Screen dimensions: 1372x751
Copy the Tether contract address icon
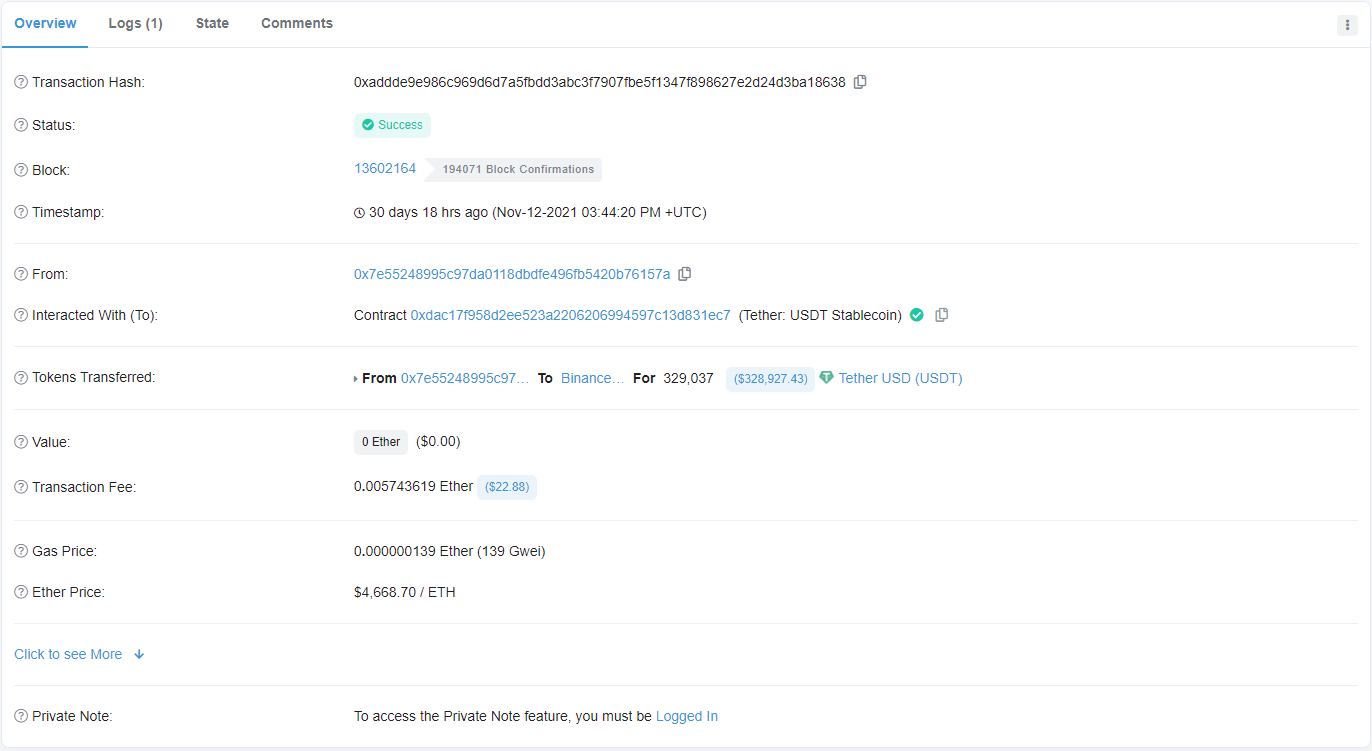[x=942, y=315]
